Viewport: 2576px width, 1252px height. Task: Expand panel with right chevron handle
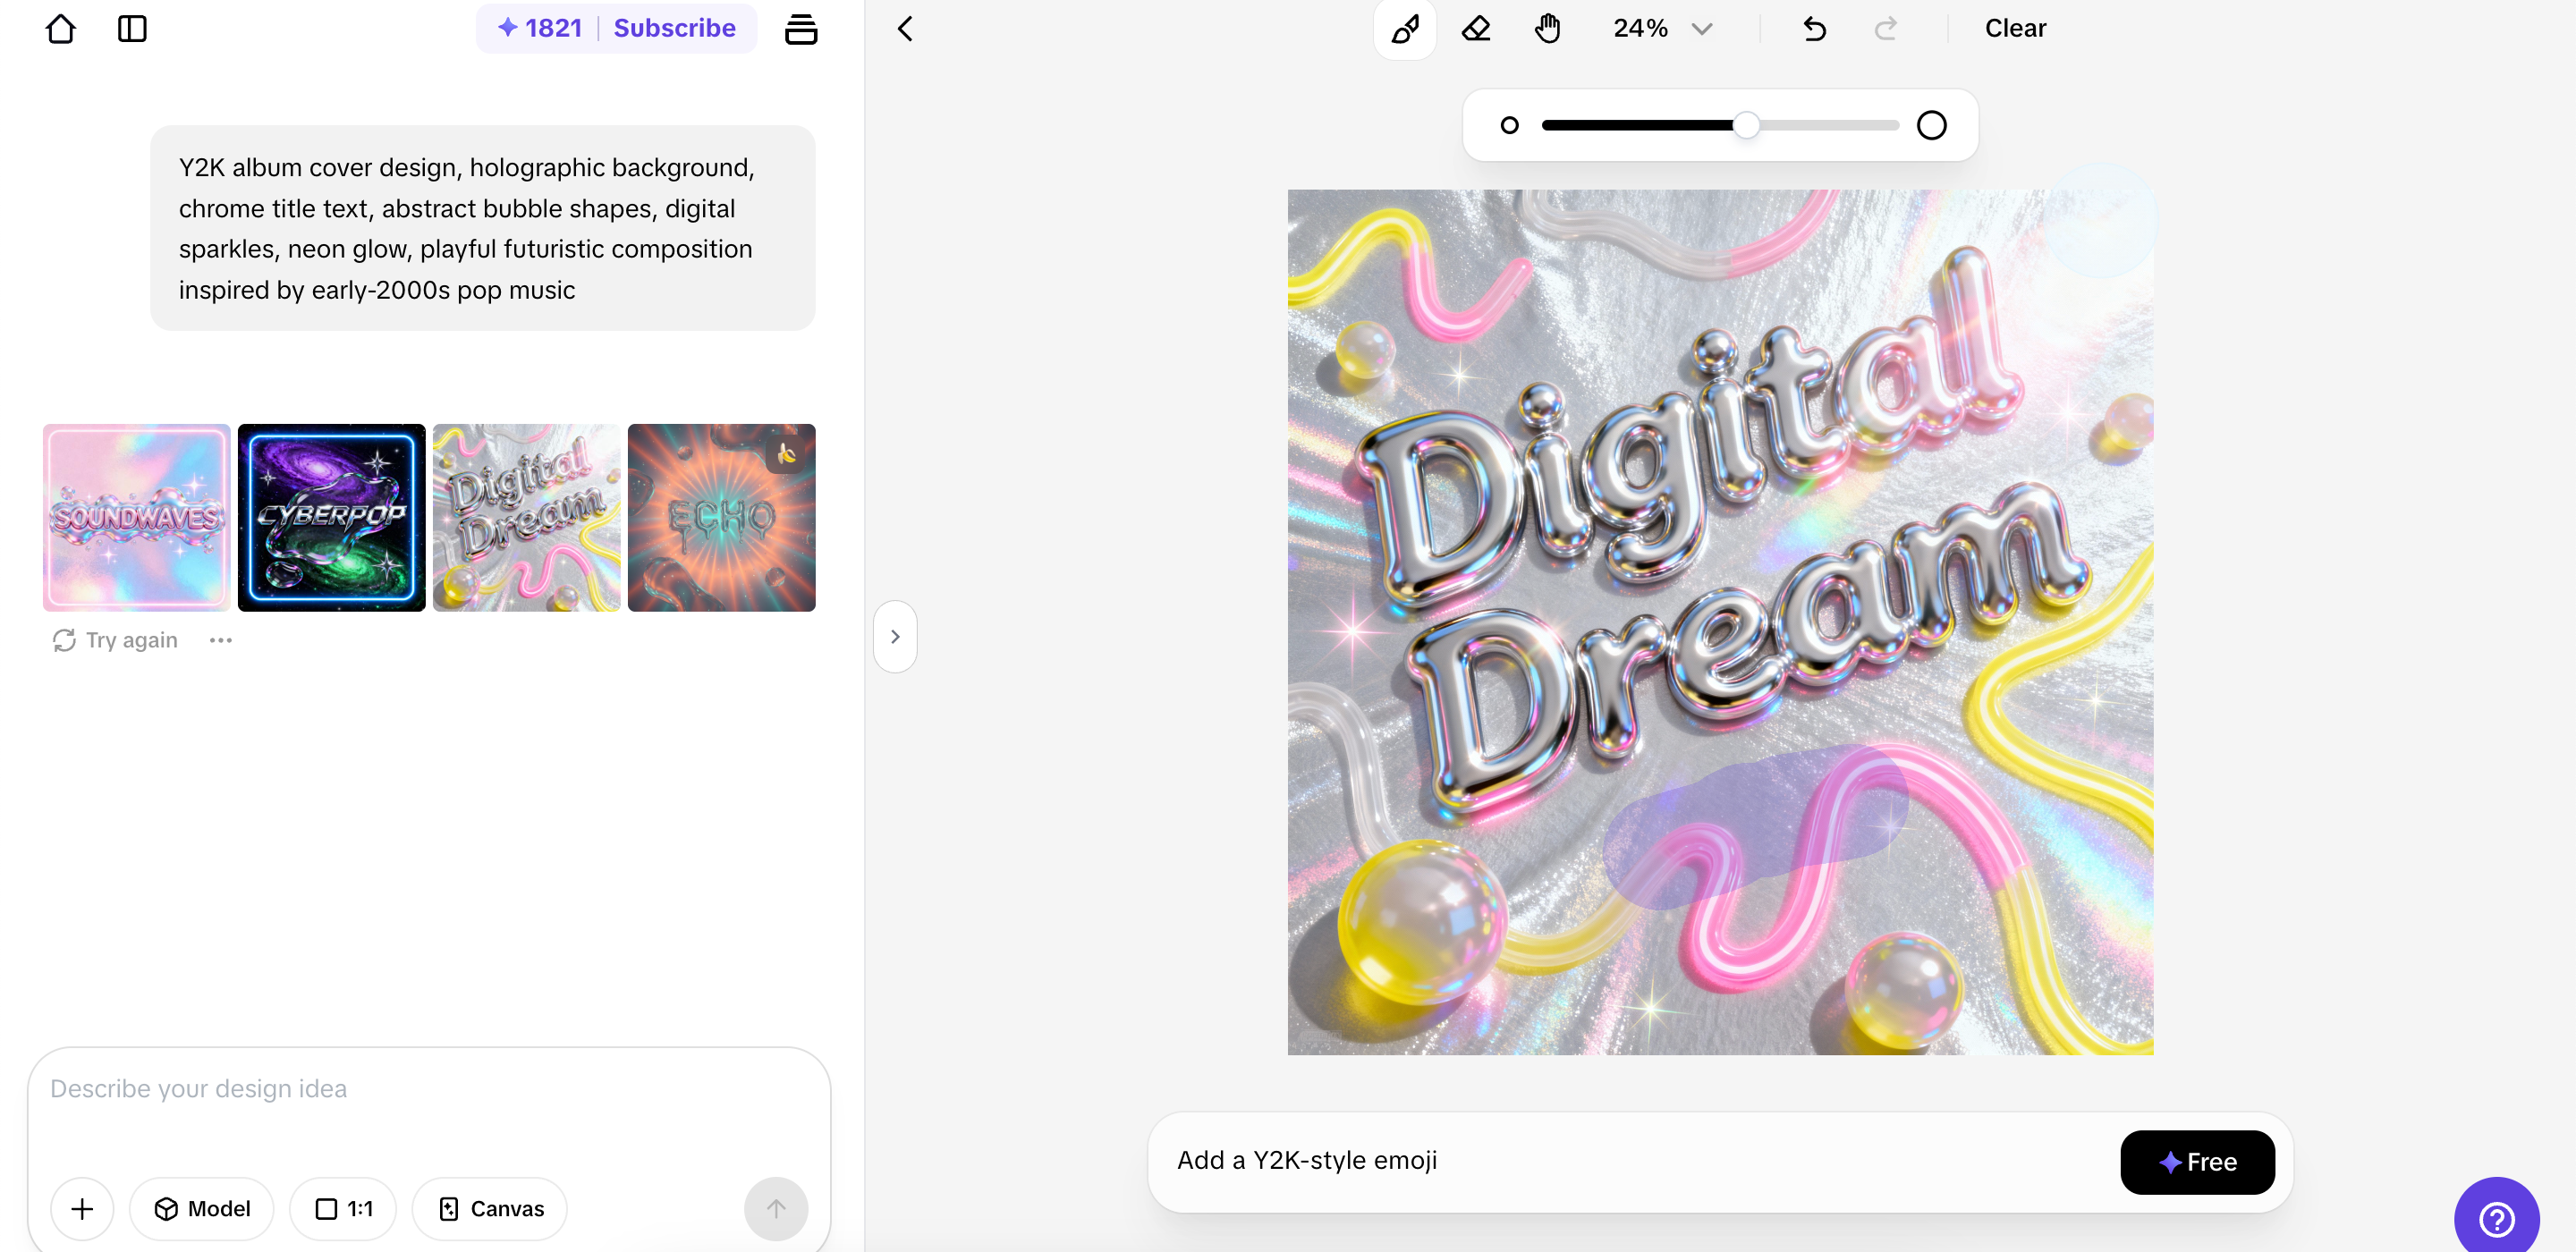click(895, 637)
